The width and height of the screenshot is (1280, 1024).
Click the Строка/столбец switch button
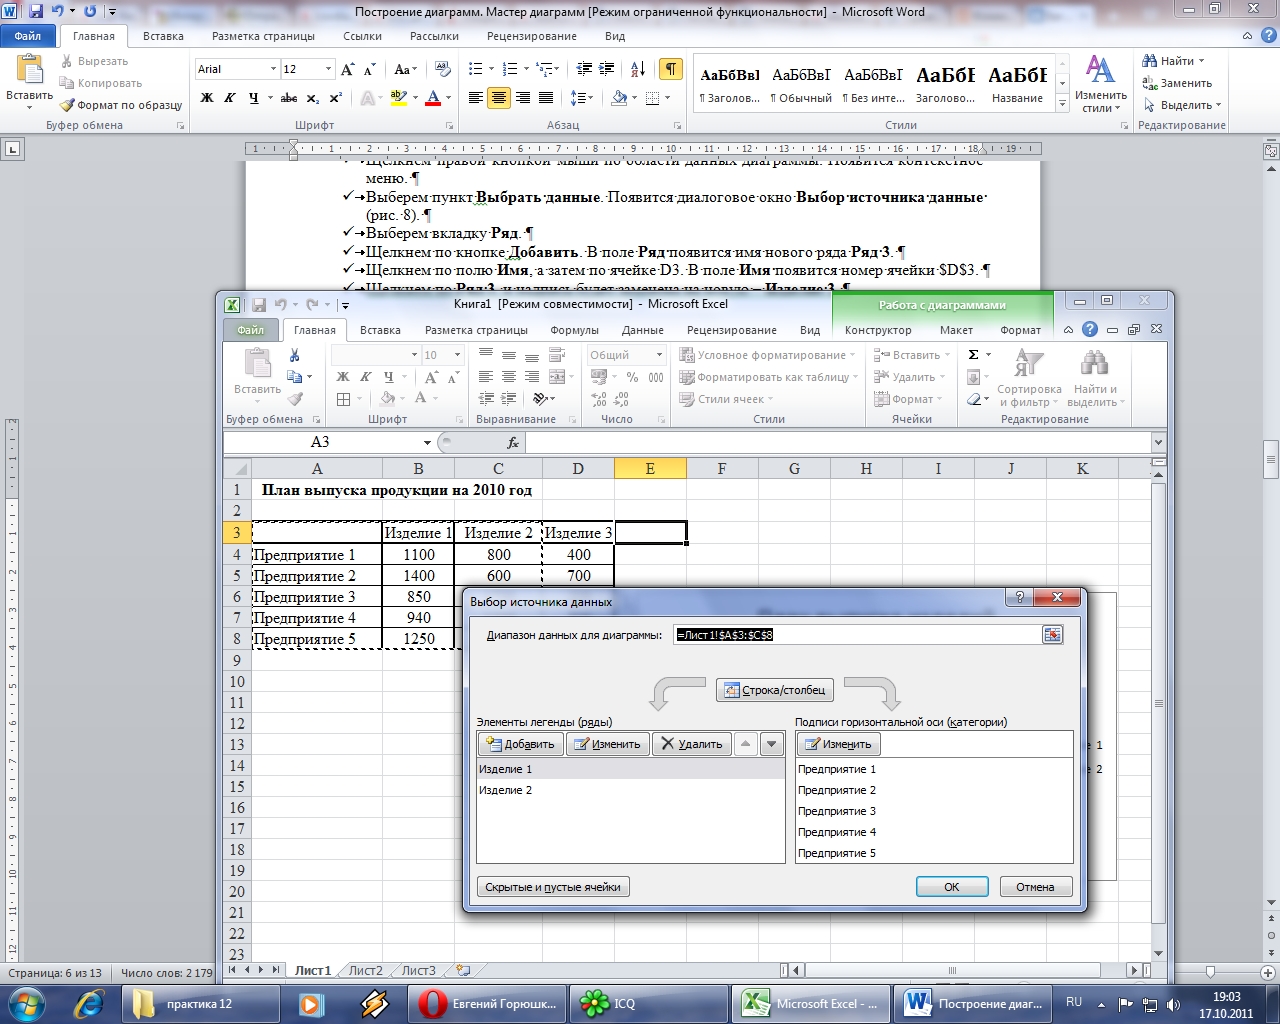click(x=775, y=690)
